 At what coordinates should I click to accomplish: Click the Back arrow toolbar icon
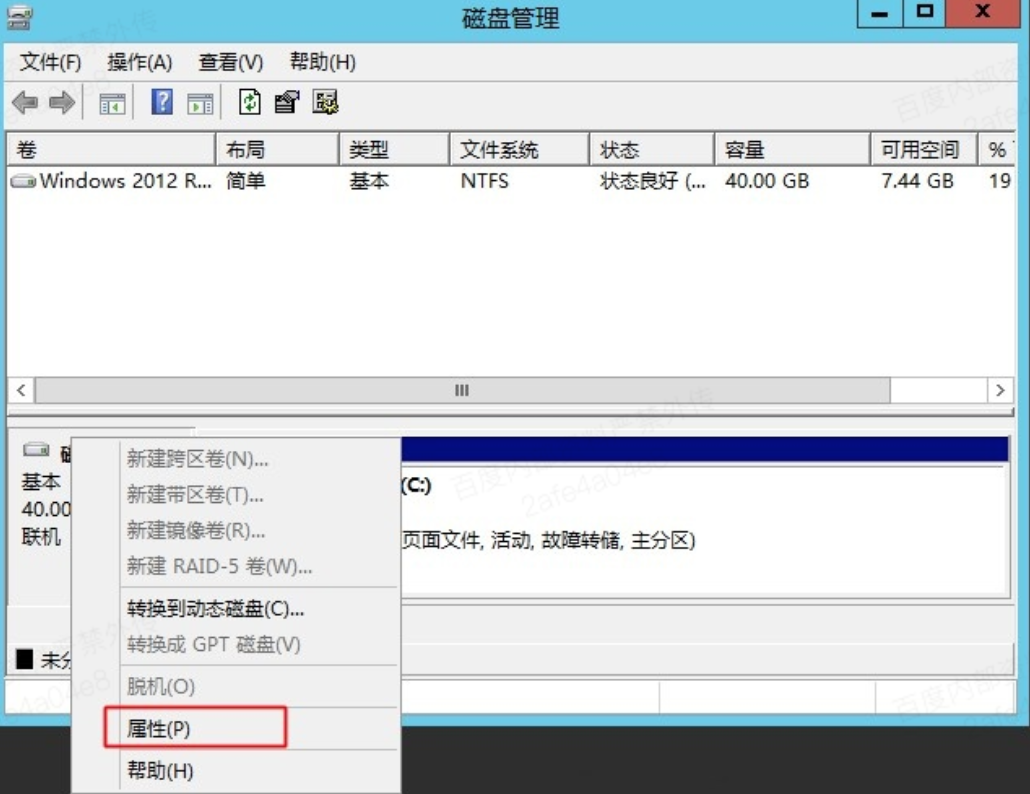pos(24,103)
